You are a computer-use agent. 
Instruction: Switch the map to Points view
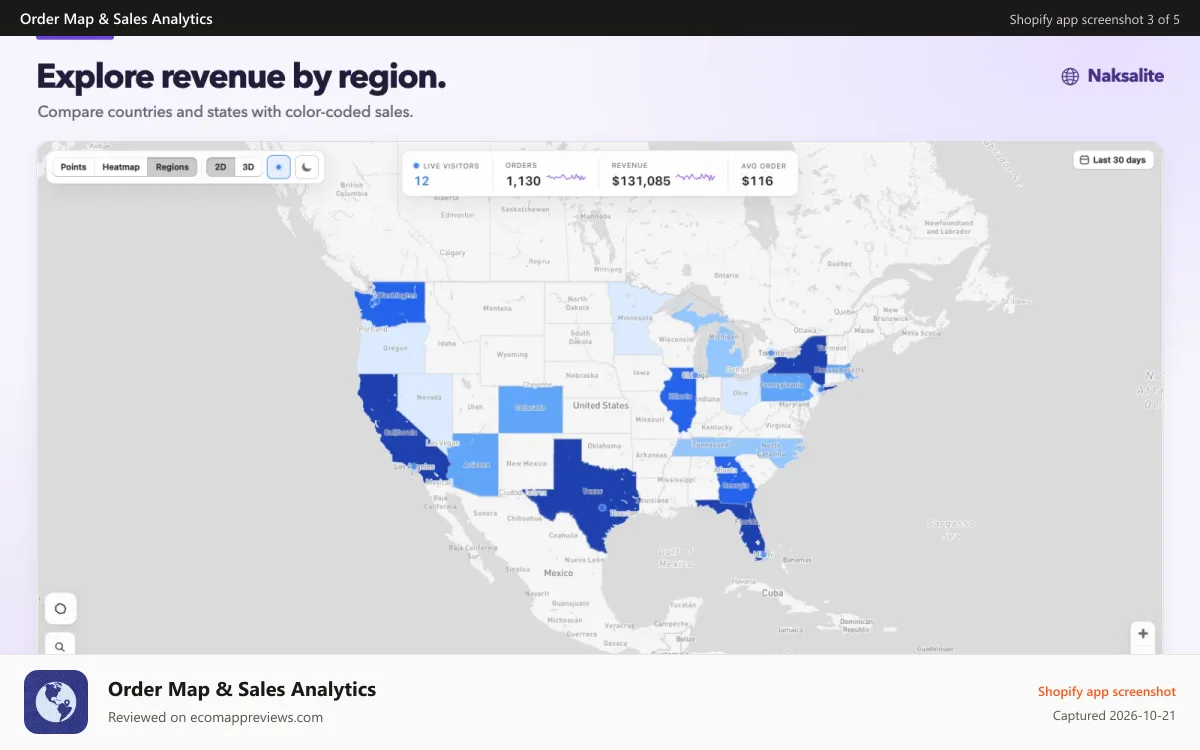click(x=74, y=167)
